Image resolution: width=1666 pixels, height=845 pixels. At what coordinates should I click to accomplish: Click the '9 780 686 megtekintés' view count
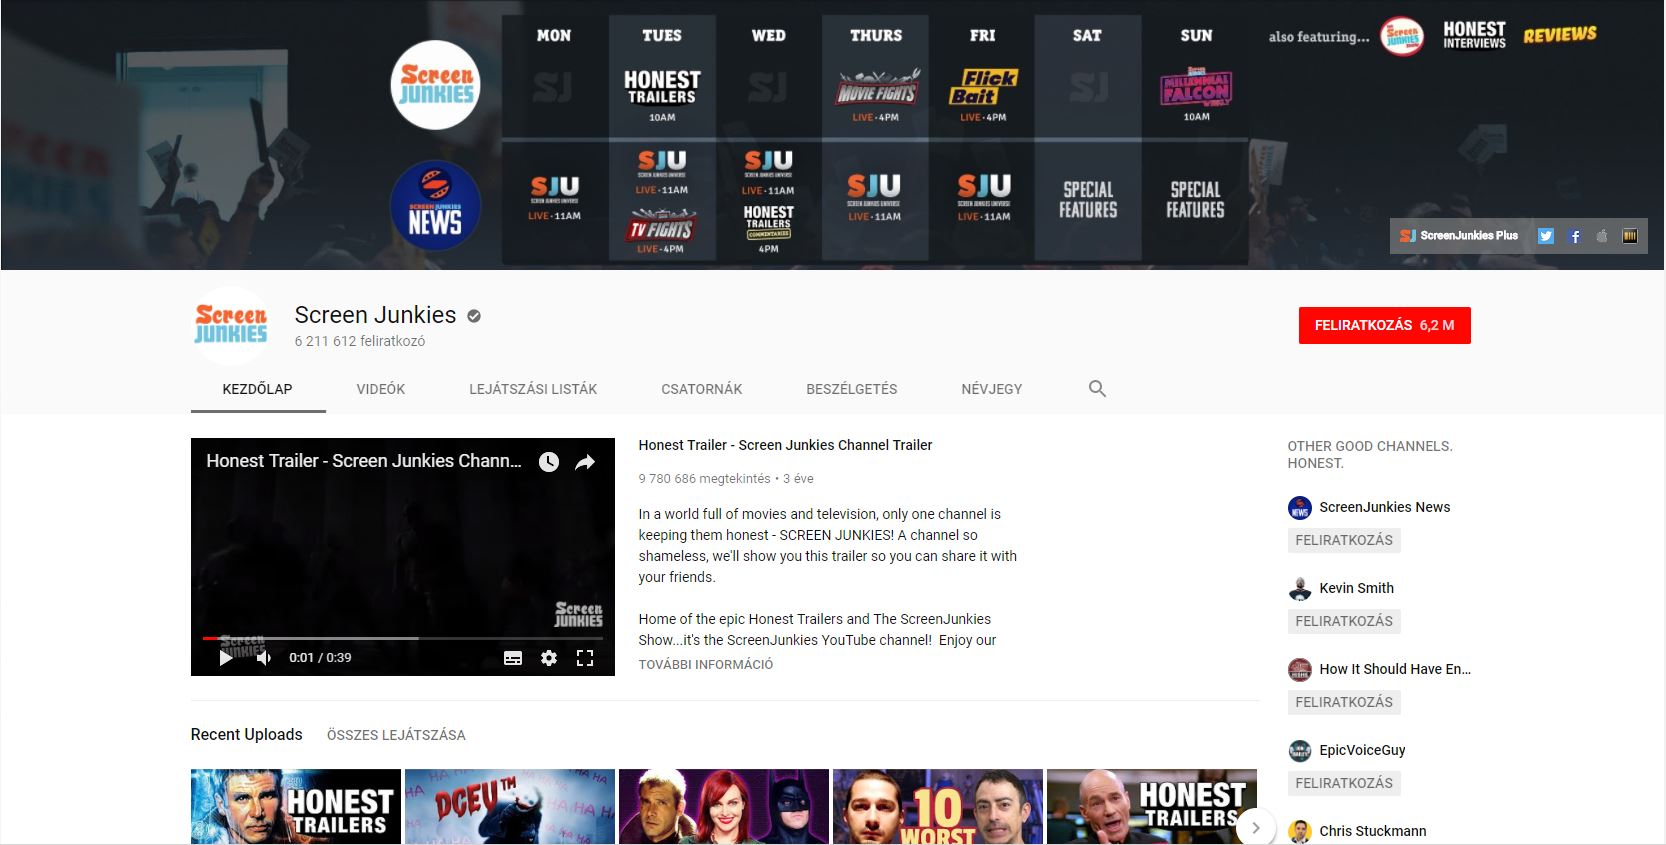coord(704,479)
